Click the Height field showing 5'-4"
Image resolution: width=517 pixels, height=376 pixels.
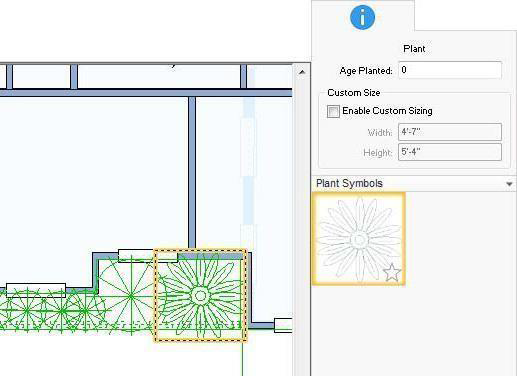click(450, 152)
